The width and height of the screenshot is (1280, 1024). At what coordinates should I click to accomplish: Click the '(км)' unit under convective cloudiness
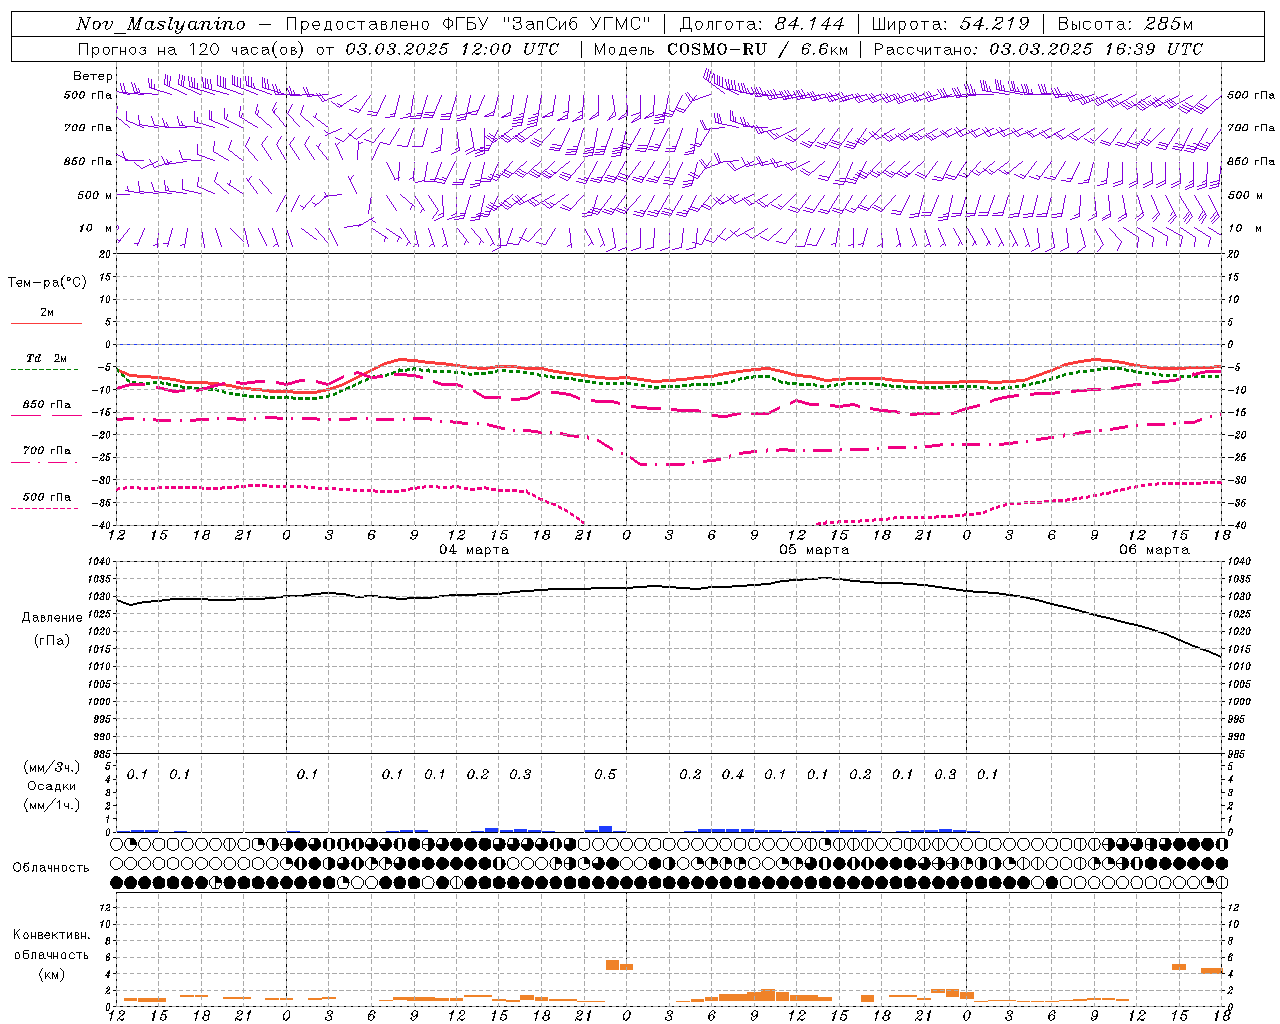coord(52,974)
